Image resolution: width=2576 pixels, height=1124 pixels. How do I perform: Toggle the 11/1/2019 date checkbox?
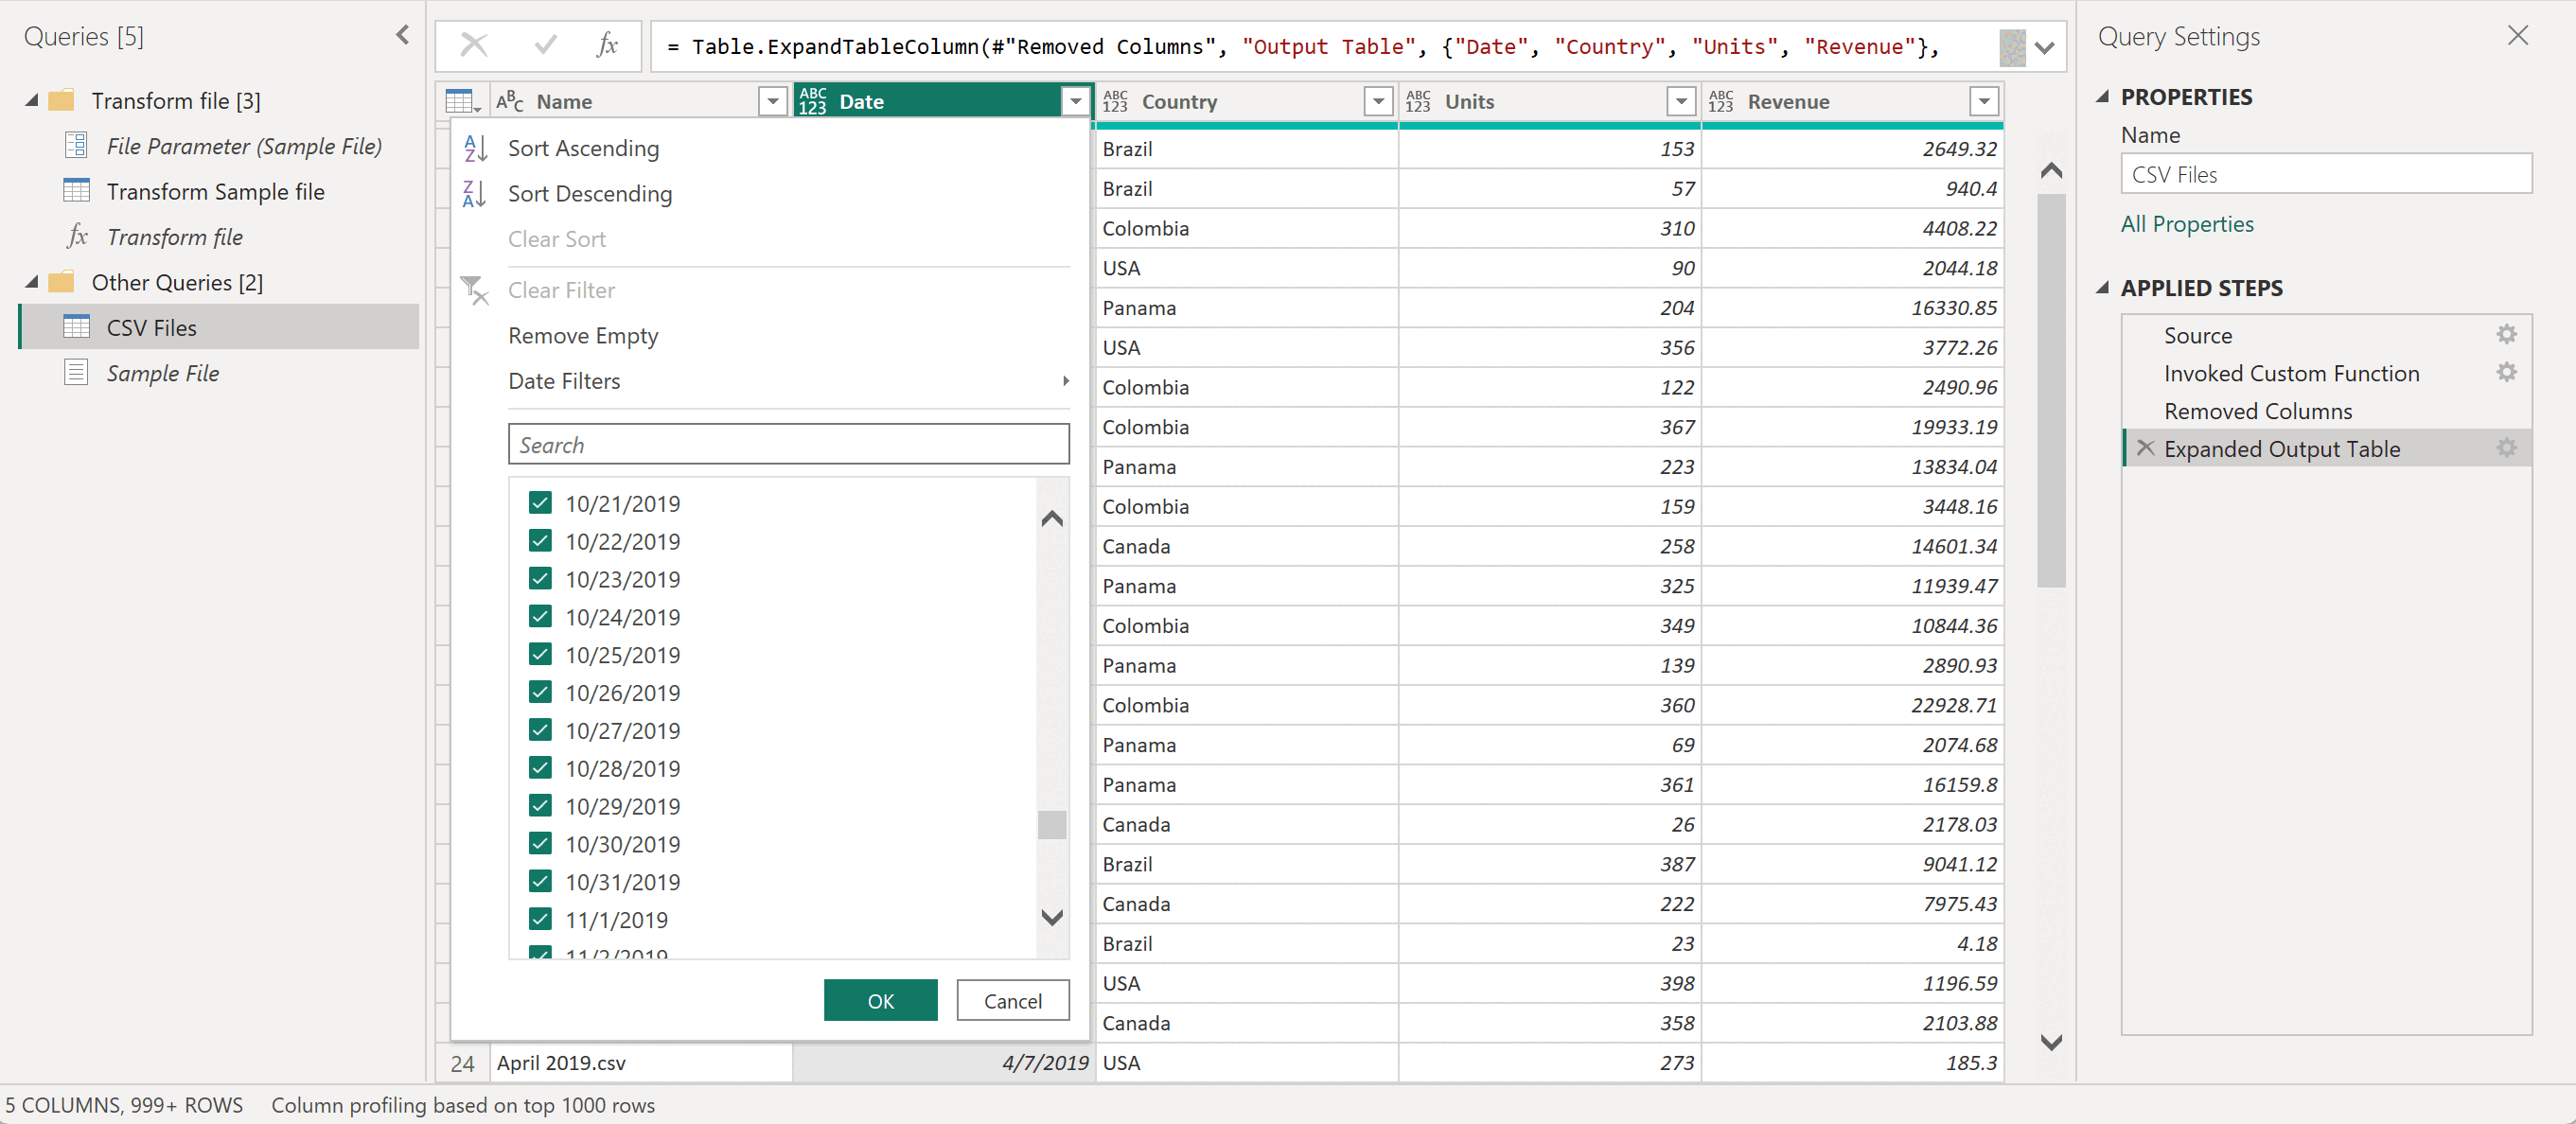(x=540, y=919)
